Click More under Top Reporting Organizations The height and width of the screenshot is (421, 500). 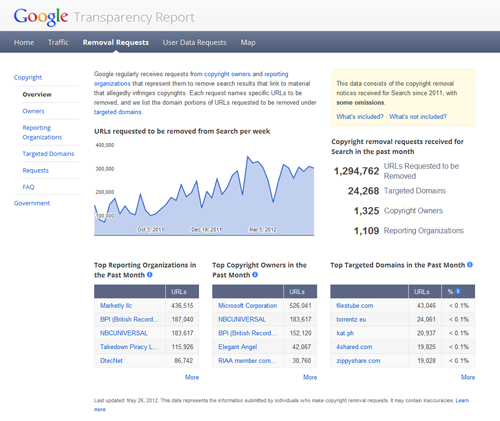192,377
